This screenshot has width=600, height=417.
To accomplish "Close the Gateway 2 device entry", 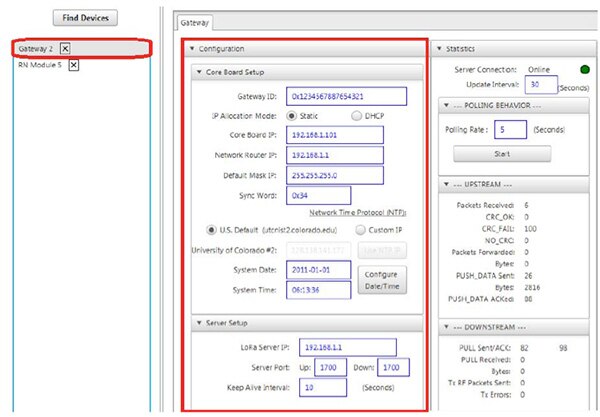I will pyautogui.click(x=65, y=48).
